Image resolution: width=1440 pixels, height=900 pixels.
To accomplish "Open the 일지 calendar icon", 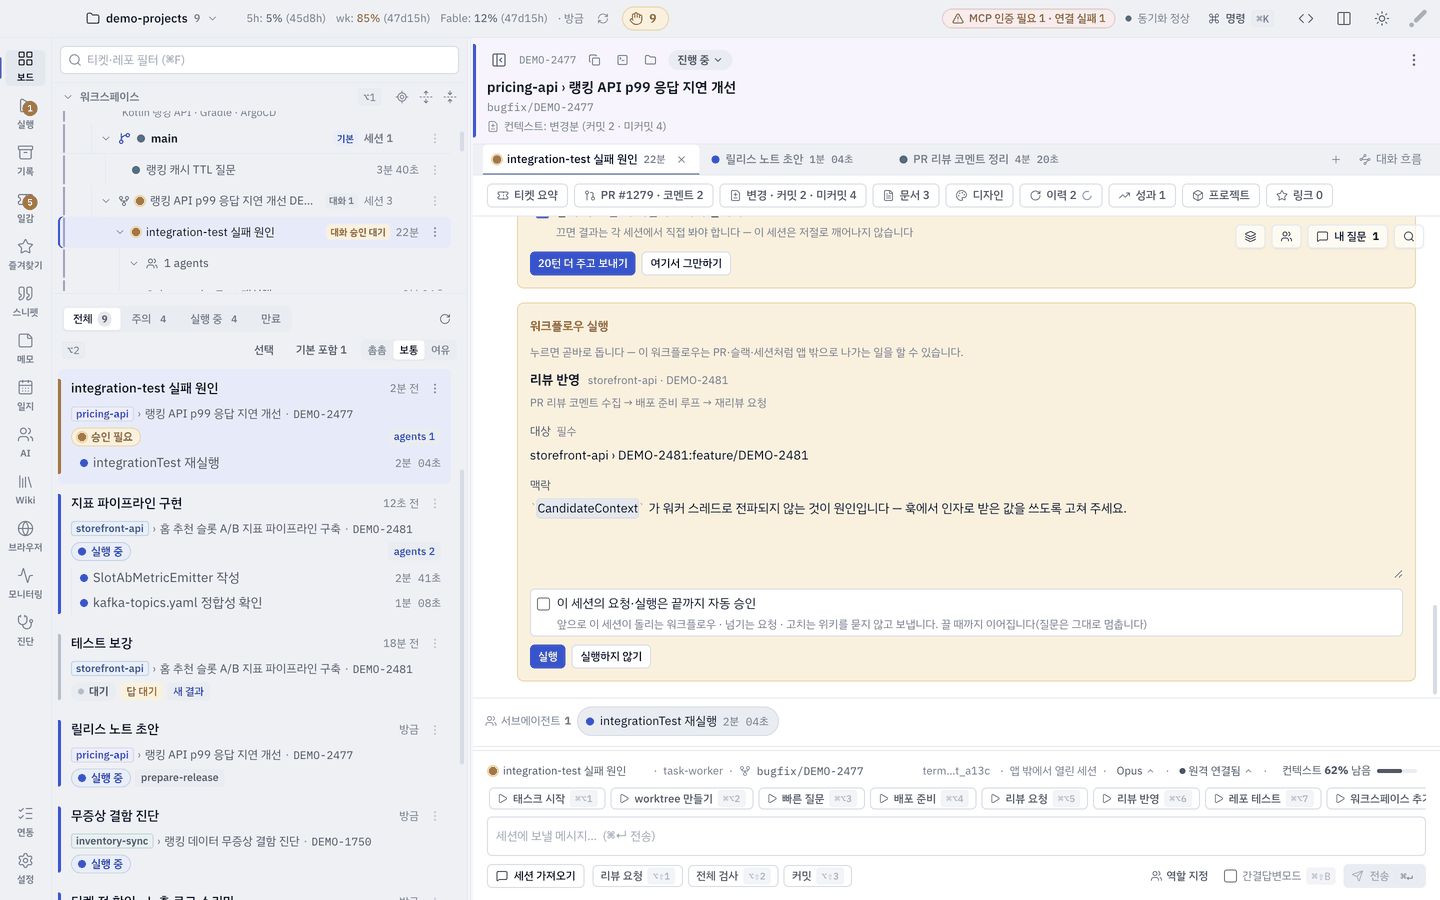I will click(25, 395).
